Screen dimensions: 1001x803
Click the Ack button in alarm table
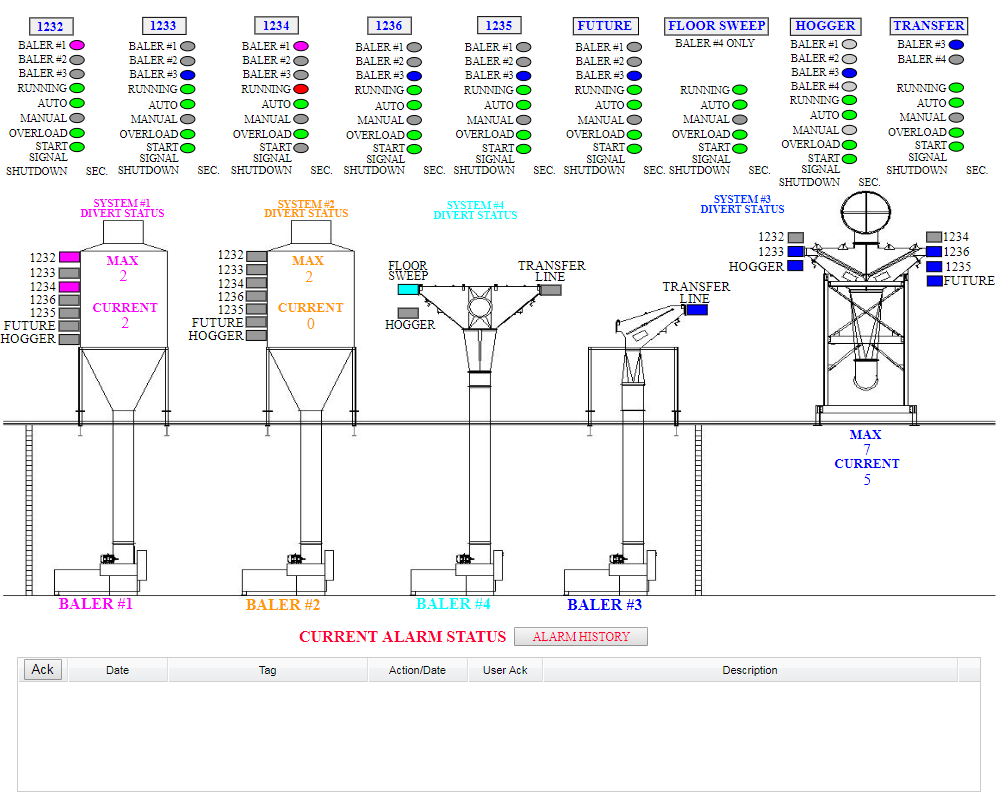pos(43,670)
